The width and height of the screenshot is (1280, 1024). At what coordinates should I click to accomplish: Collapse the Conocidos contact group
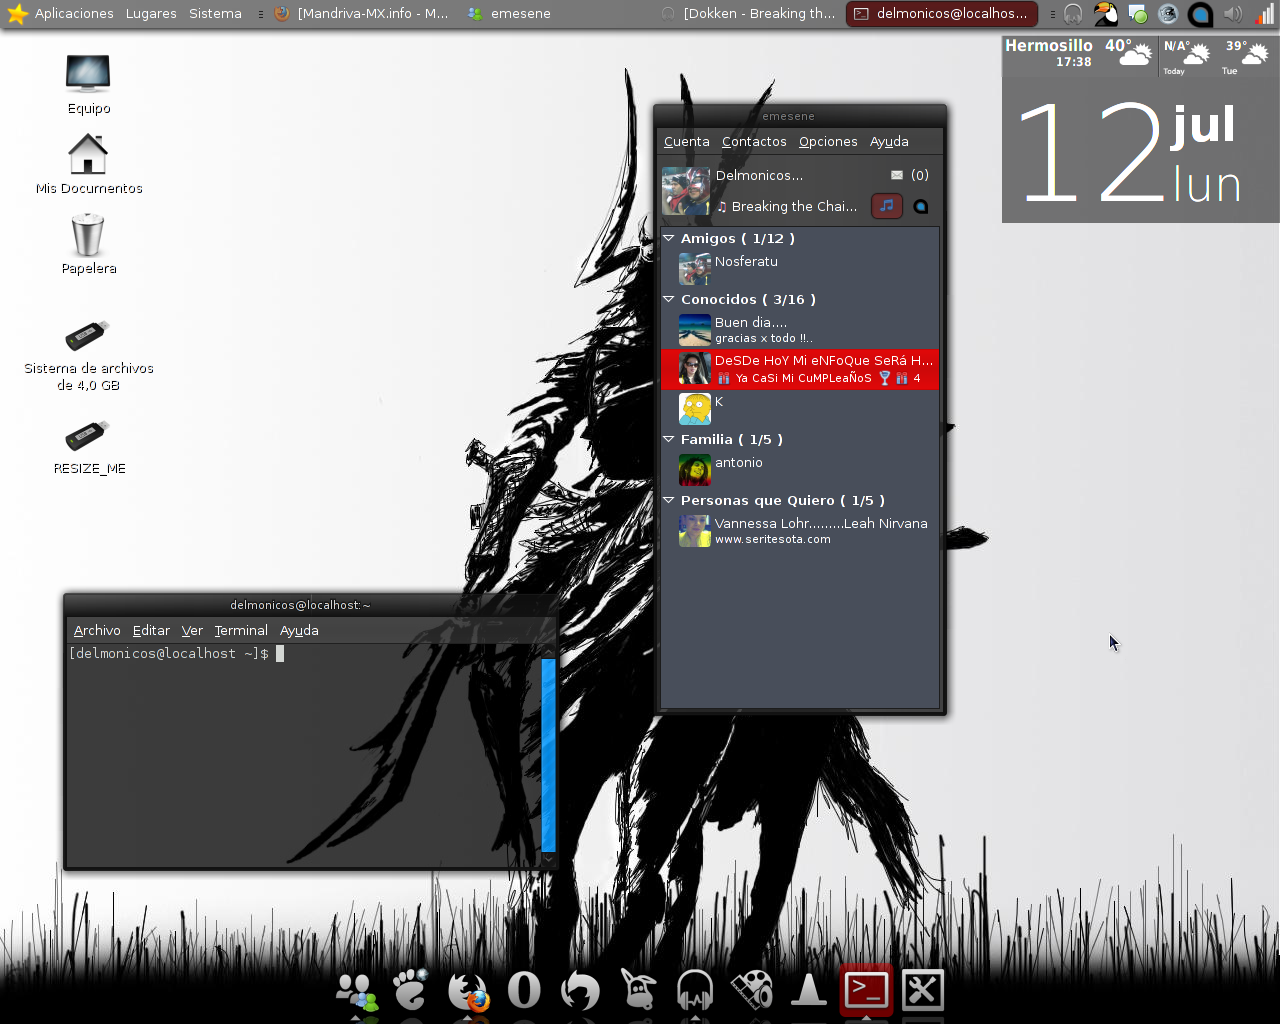coord(669,299)
